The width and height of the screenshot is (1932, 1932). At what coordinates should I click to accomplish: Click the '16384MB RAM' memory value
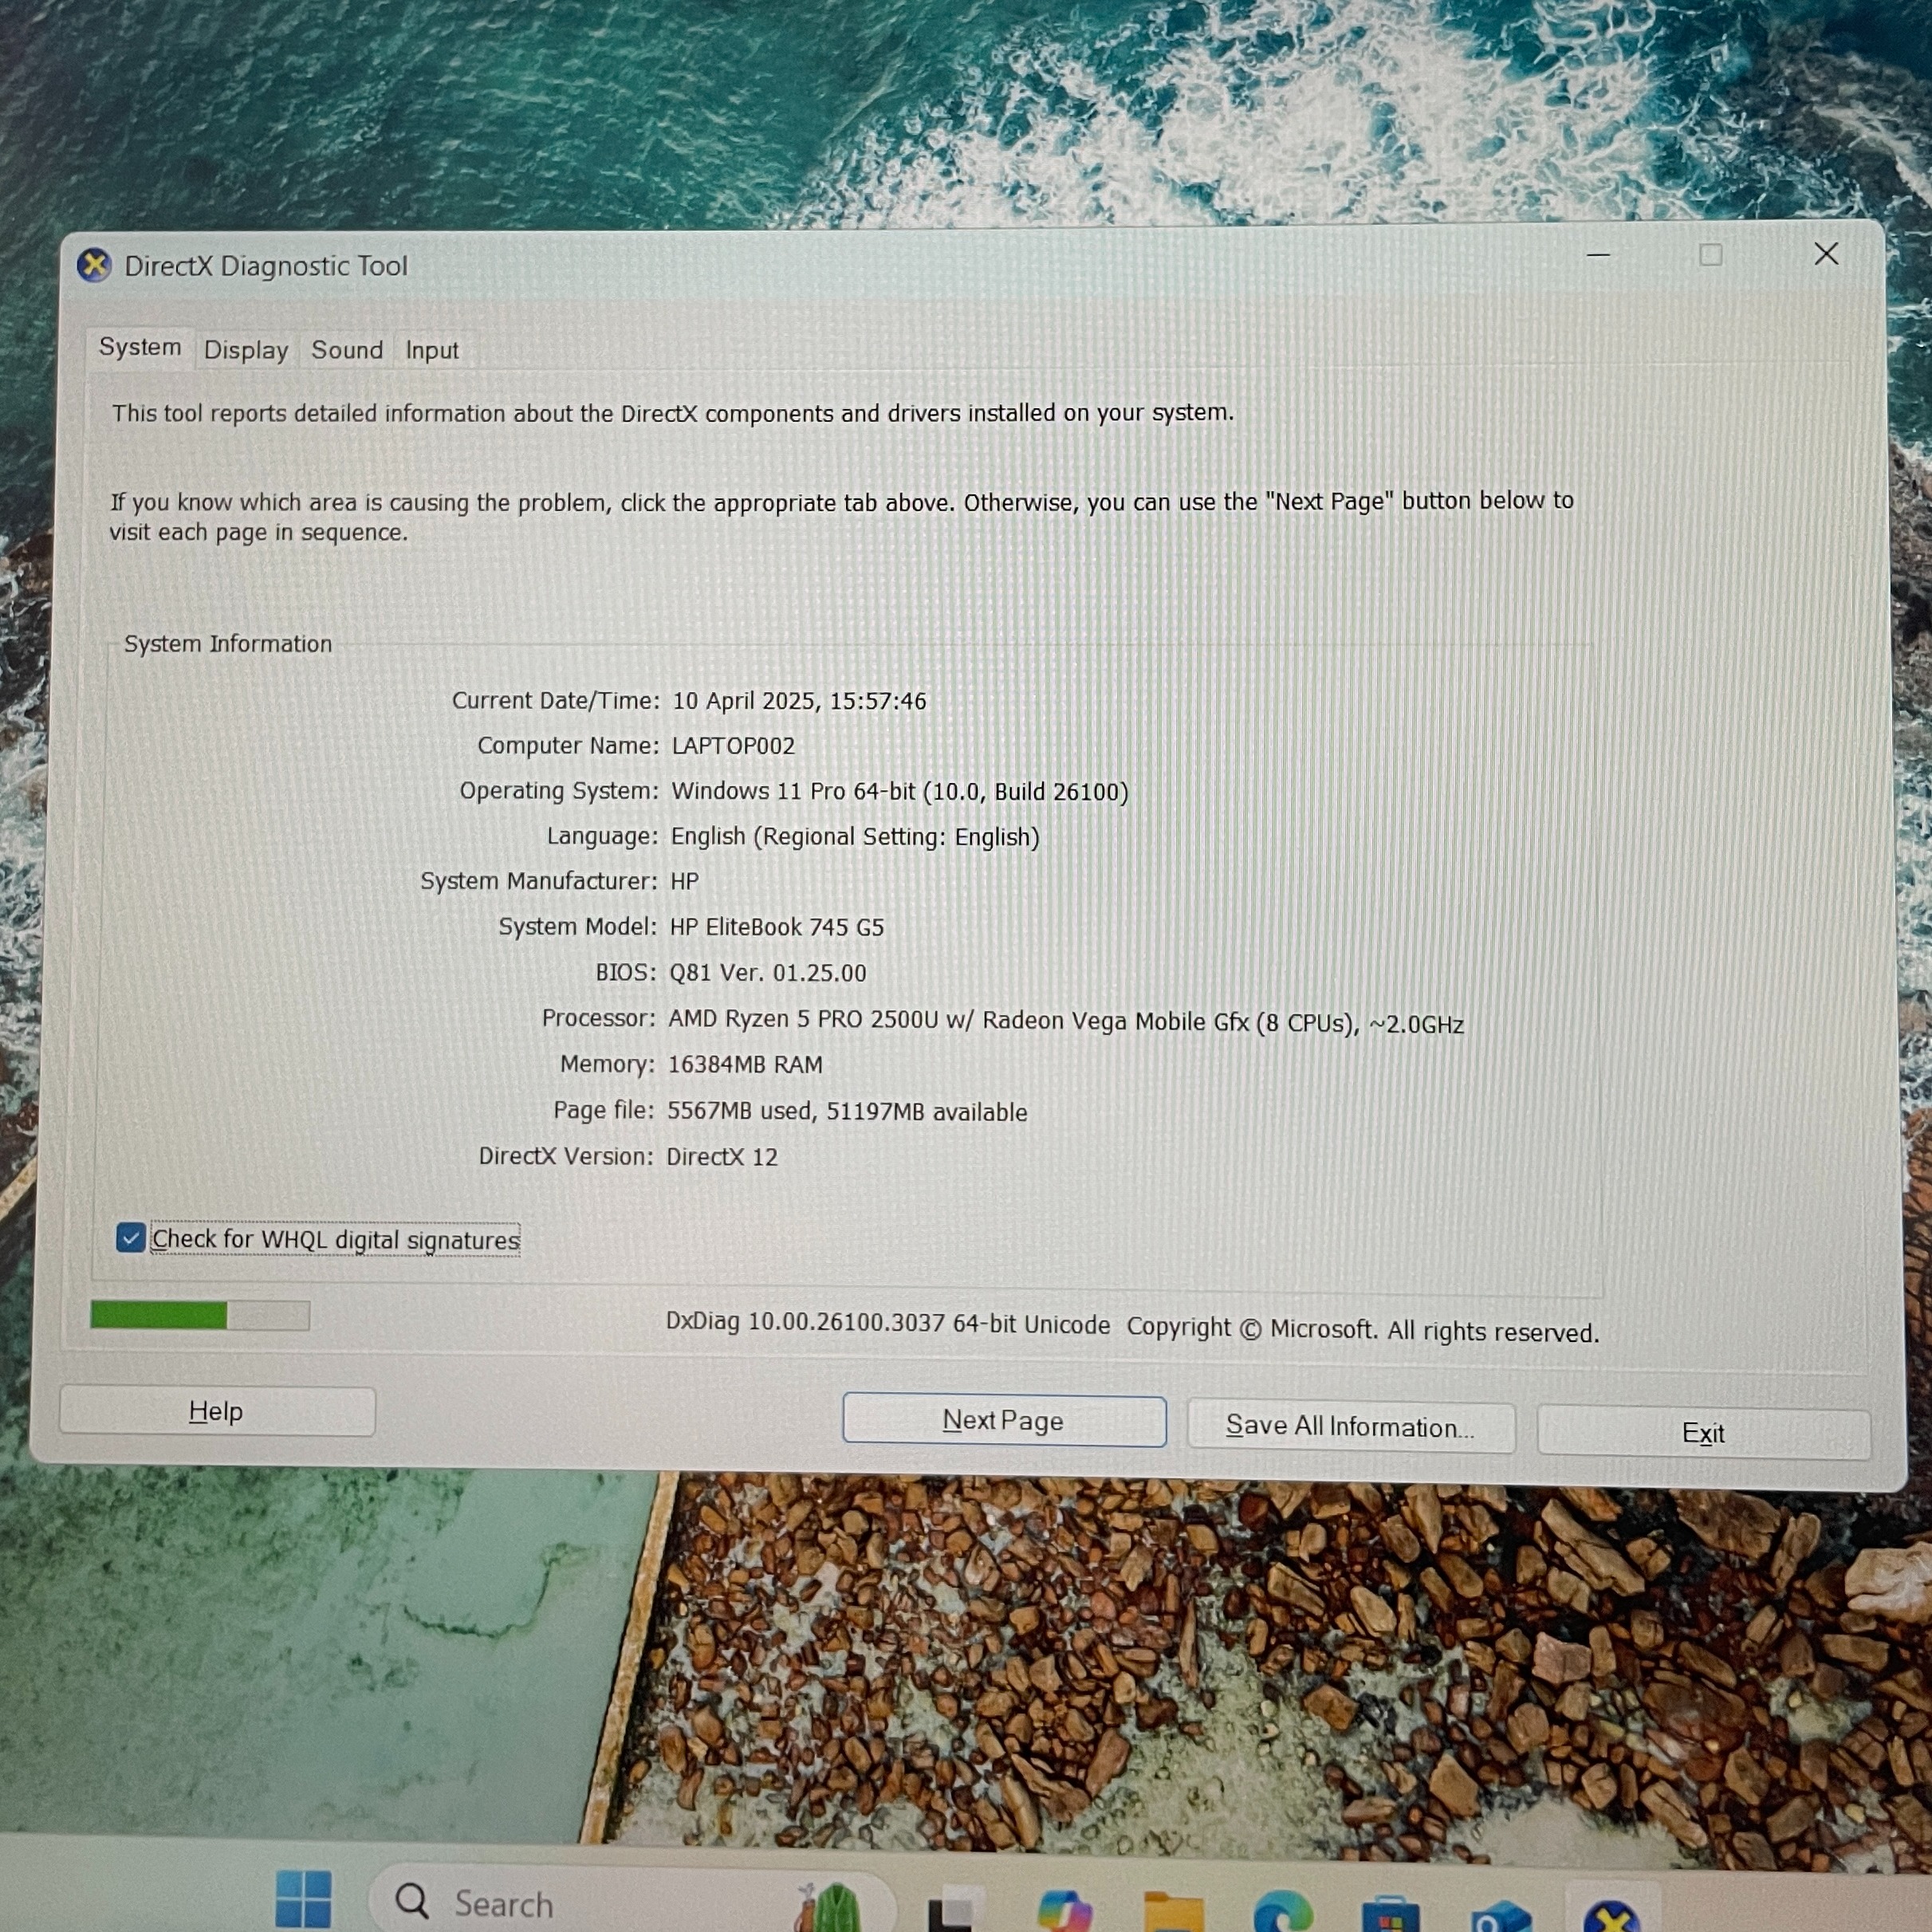click(745, 1064)
